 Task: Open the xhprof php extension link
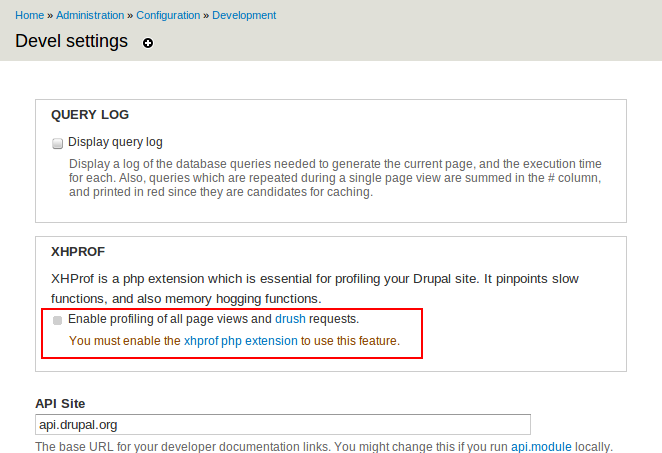click(241, 341)
